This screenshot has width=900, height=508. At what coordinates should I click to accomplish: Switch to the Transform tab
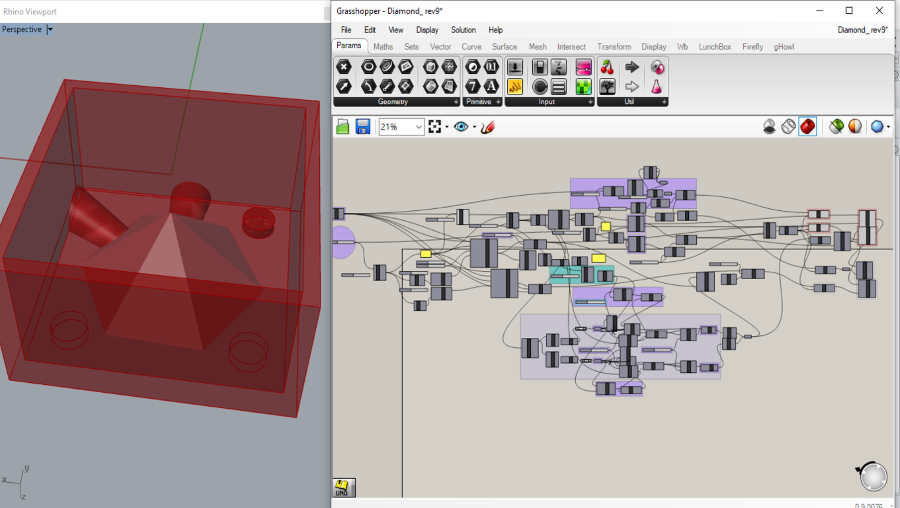(614, 46)
